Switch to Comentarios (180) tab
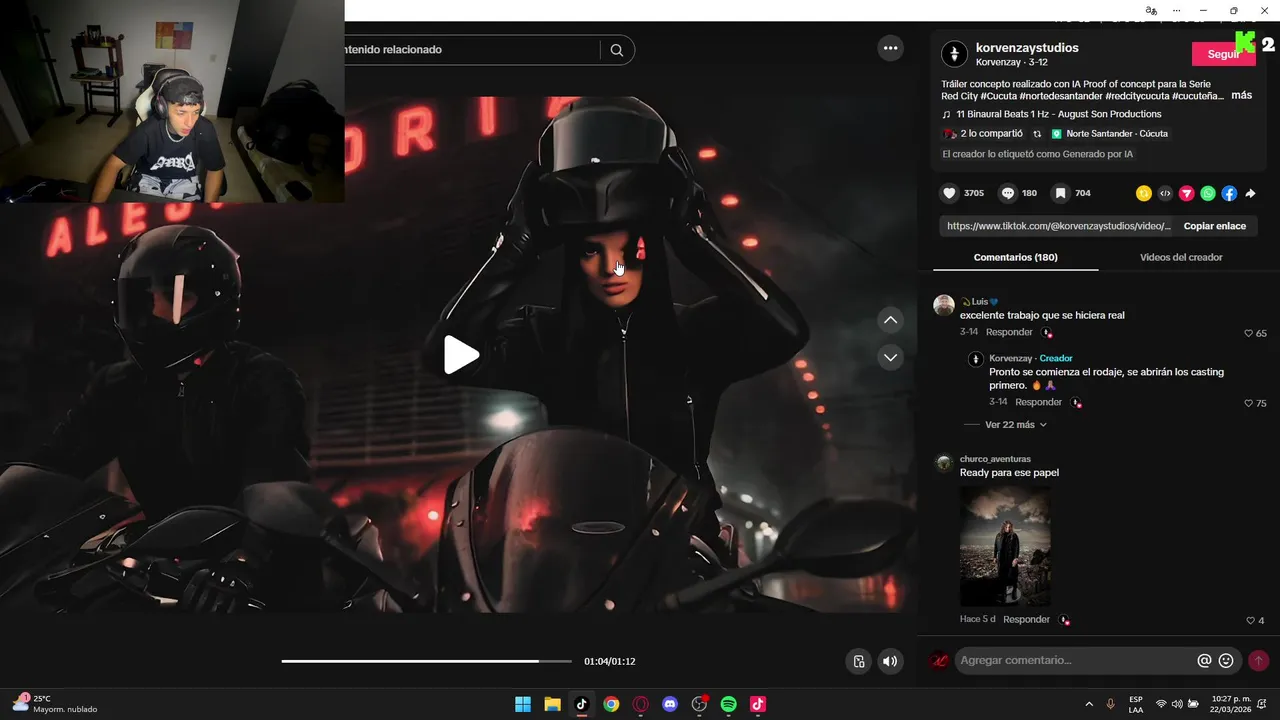The height and width of the screenshot is (720, 1280). coord(1015,257)
